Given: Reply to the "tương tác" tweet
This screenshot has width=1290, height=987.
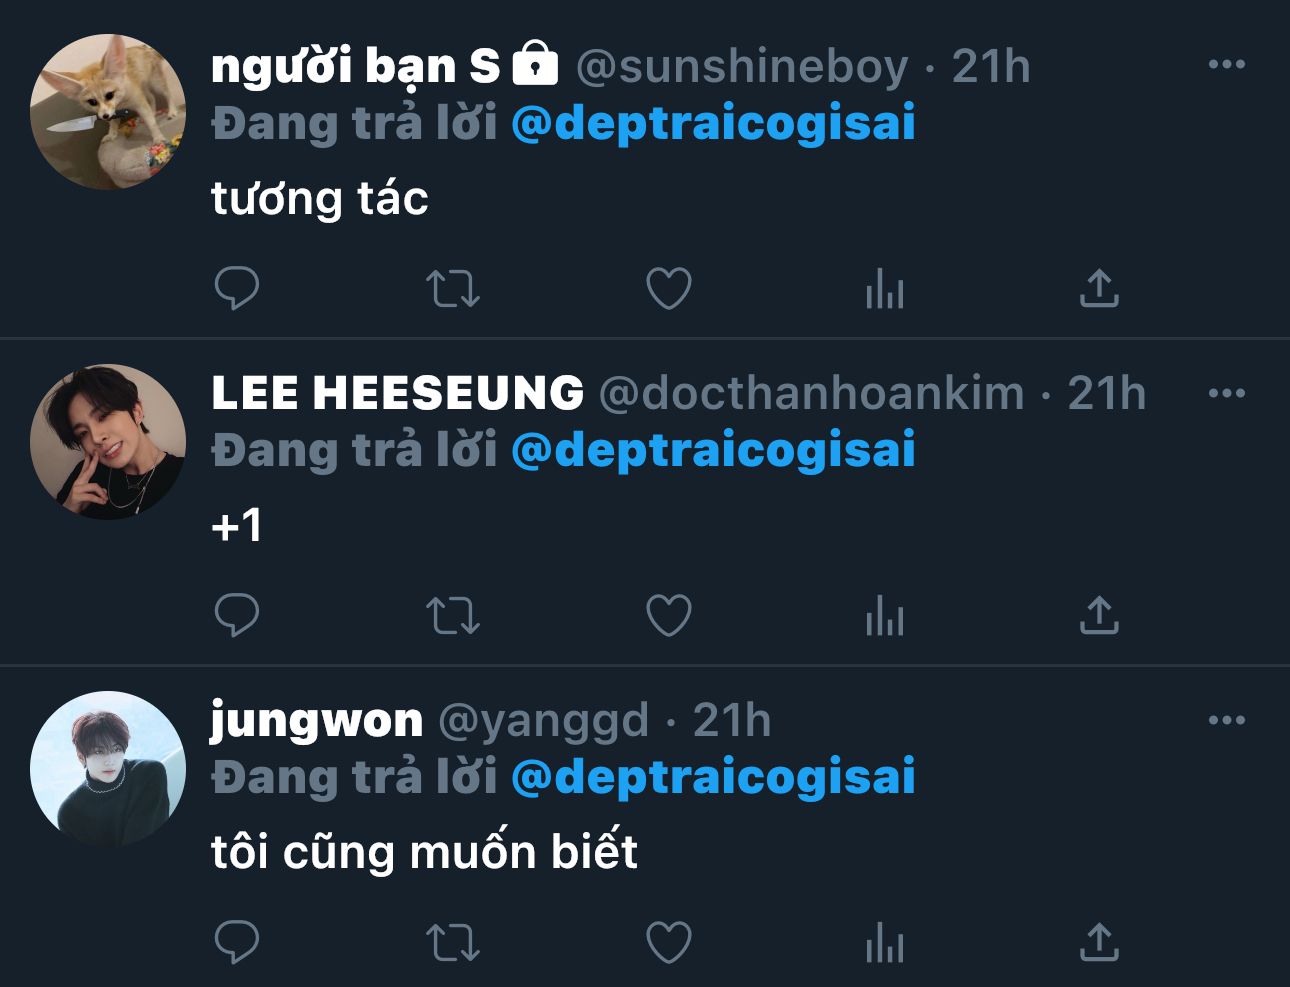Looking at the screenshot, I should tap(237, 289).
